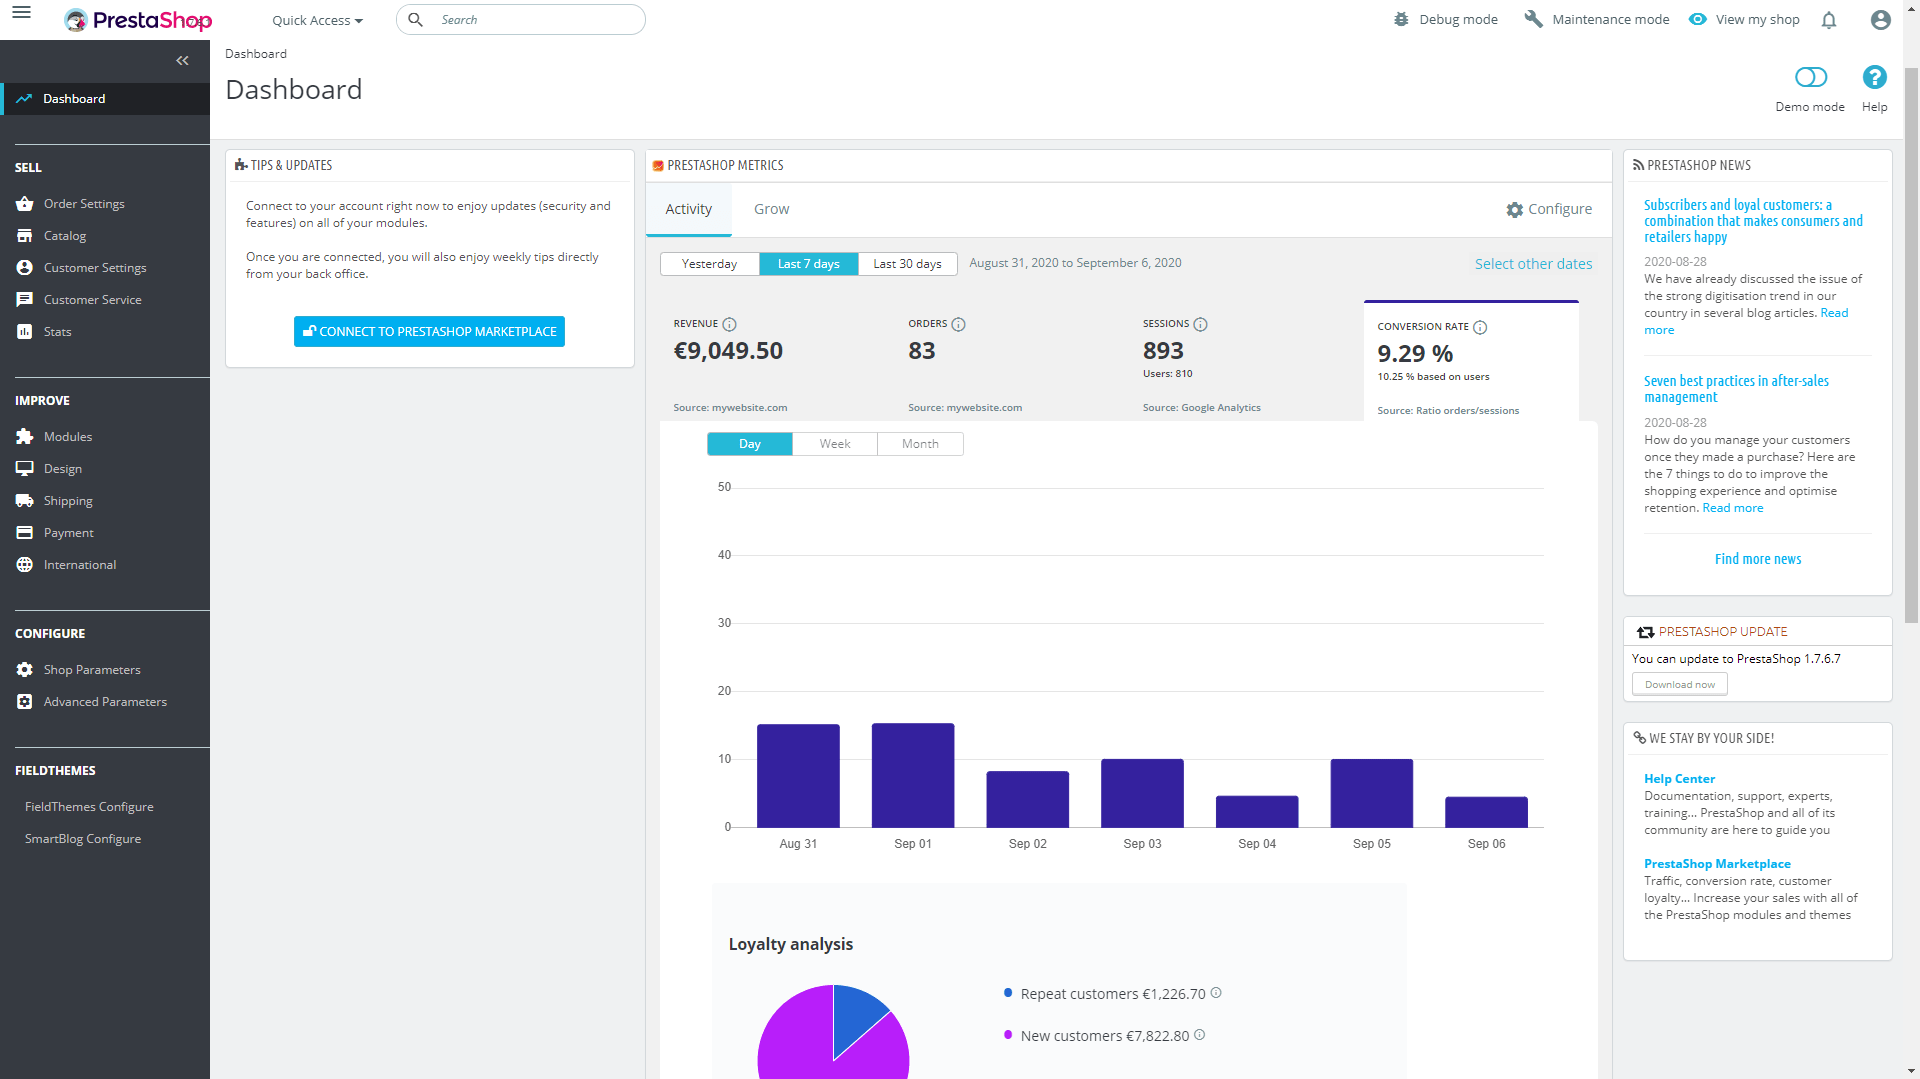Switch chart view to Week

[835, 443]
